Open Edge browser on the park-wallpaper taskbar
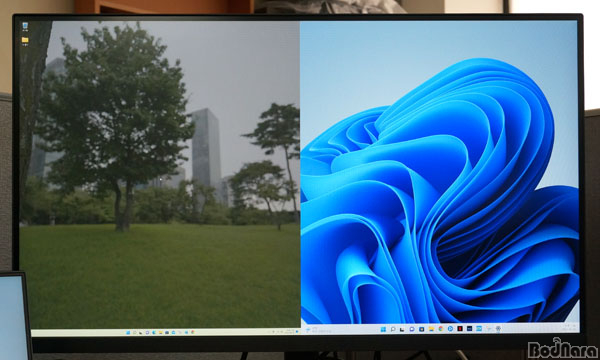 (x=154, y=332)
